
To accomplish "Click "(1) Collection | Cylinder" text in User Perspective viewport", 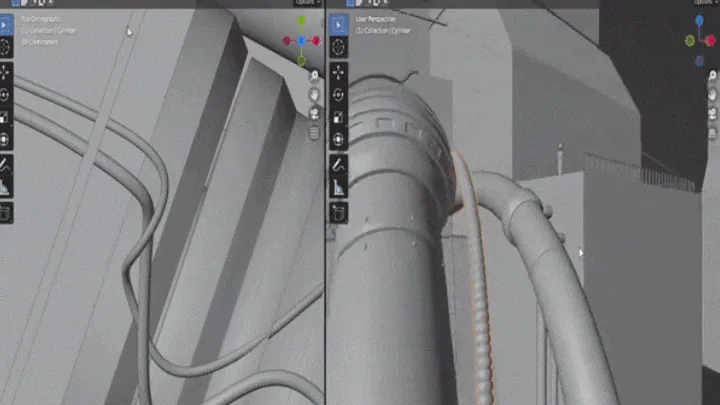I will pos(383,31).
